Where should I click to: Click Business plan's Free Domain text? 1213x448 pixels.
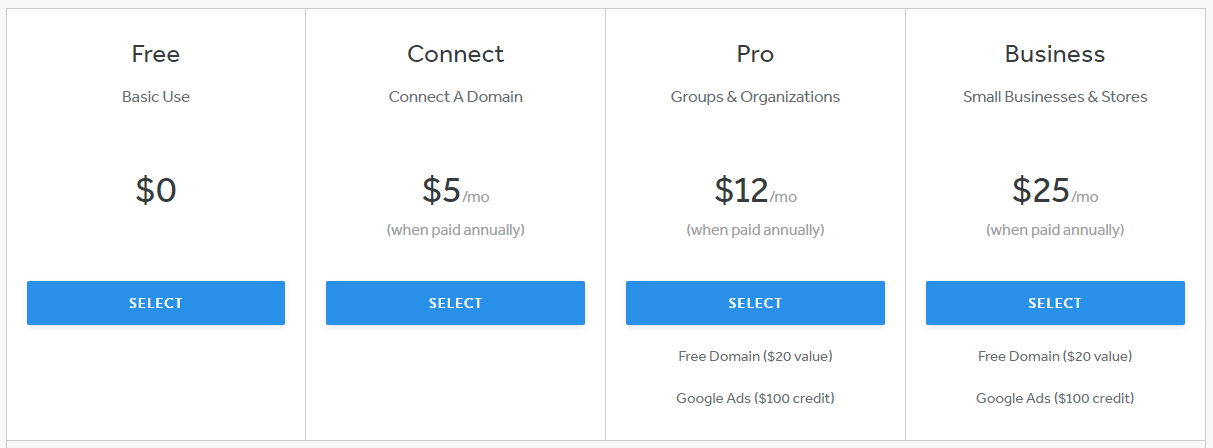1055,356
